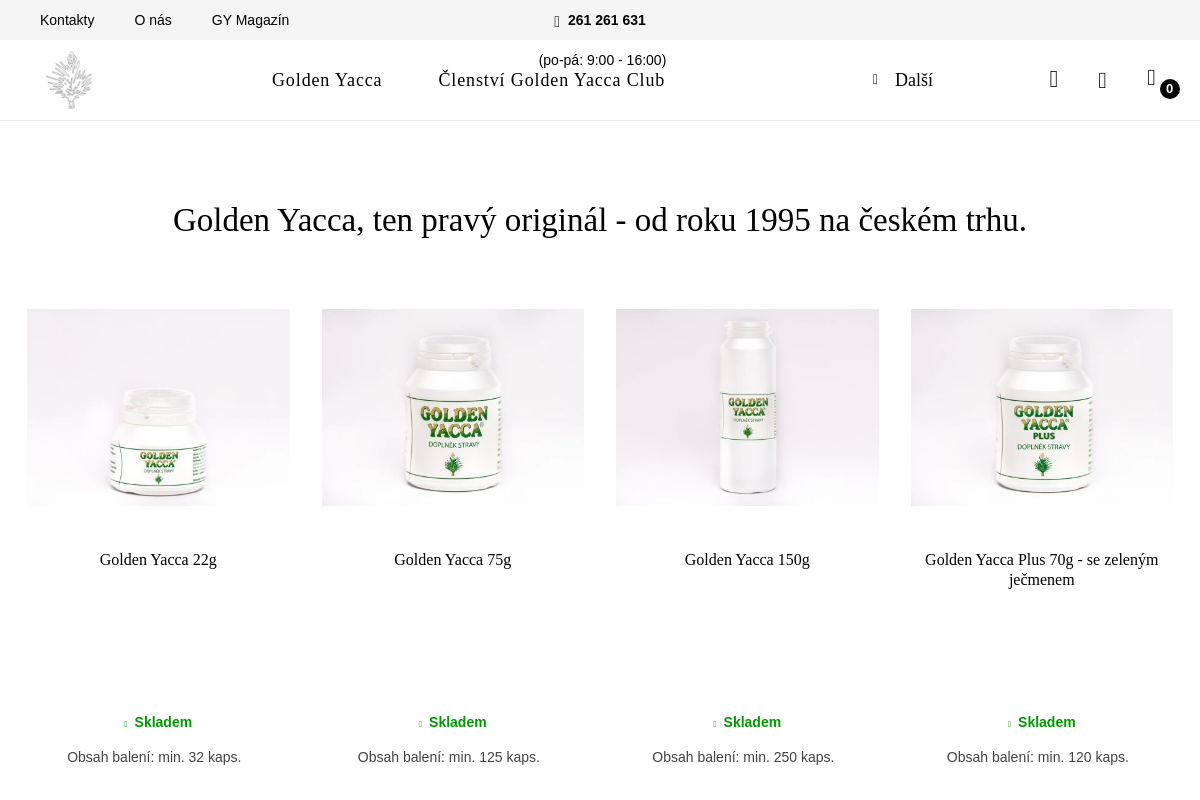This screenshot has width=1200, height=800.
Task: Click the Golden Yacca 22g product title
Action: (x=158, y=560)
